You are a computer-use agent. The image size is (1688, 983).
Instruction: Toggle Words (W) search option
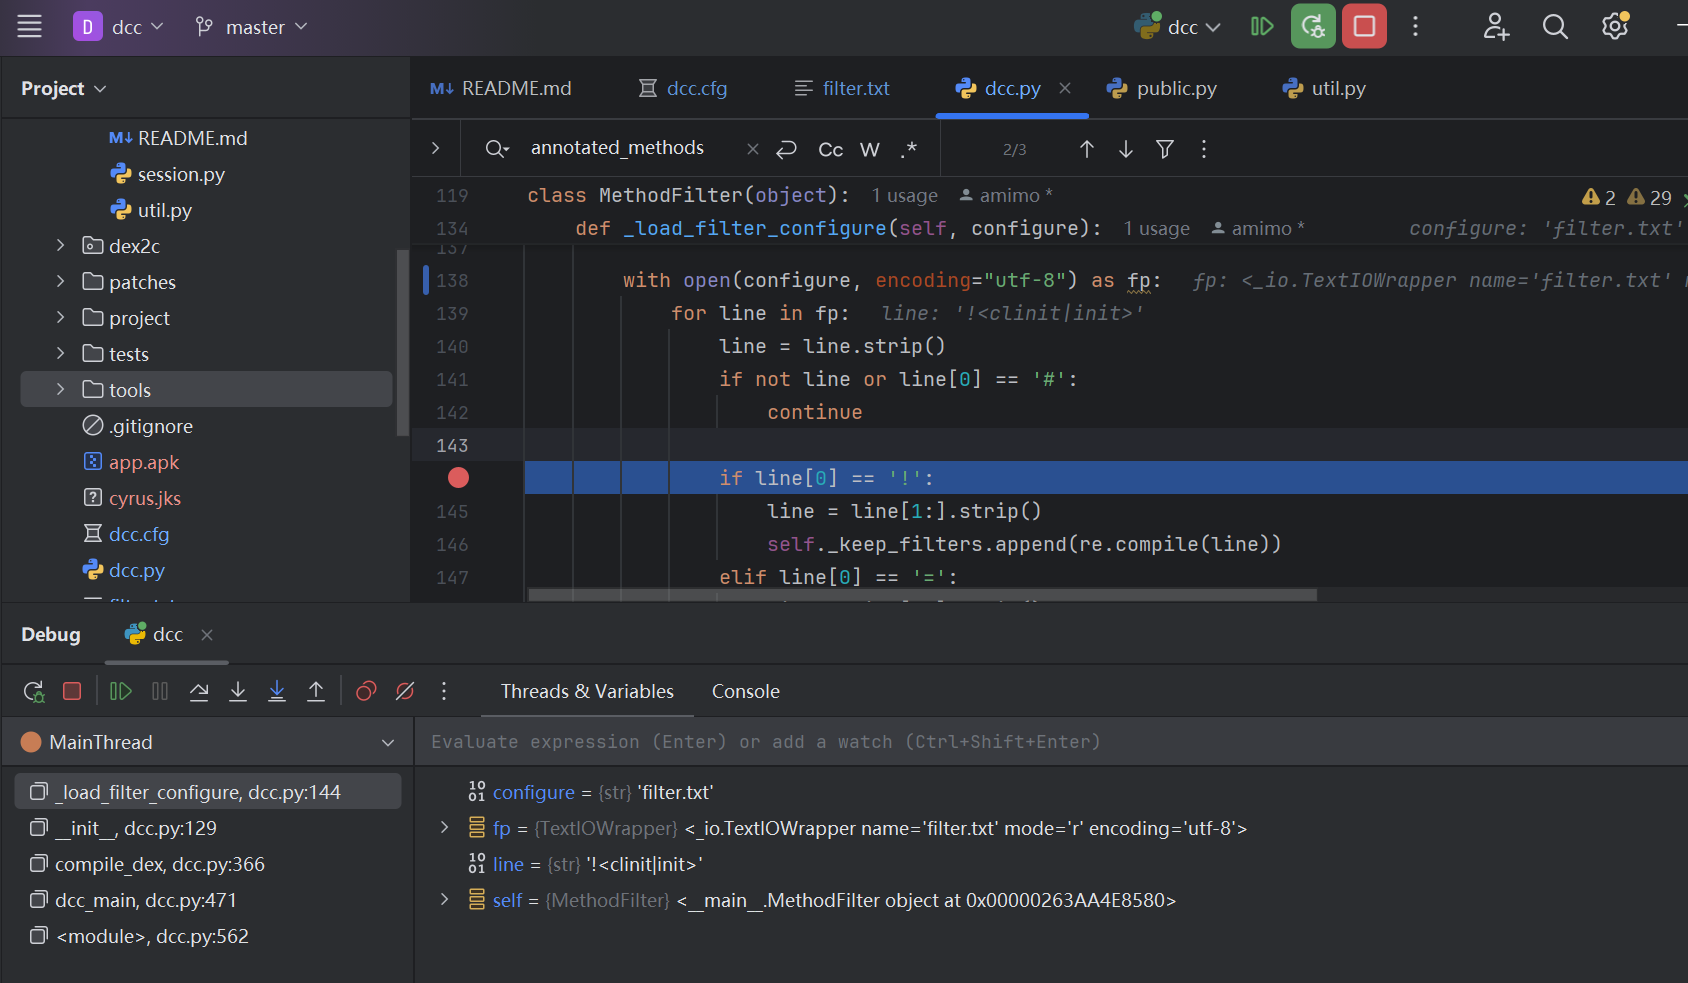(870, 149)
